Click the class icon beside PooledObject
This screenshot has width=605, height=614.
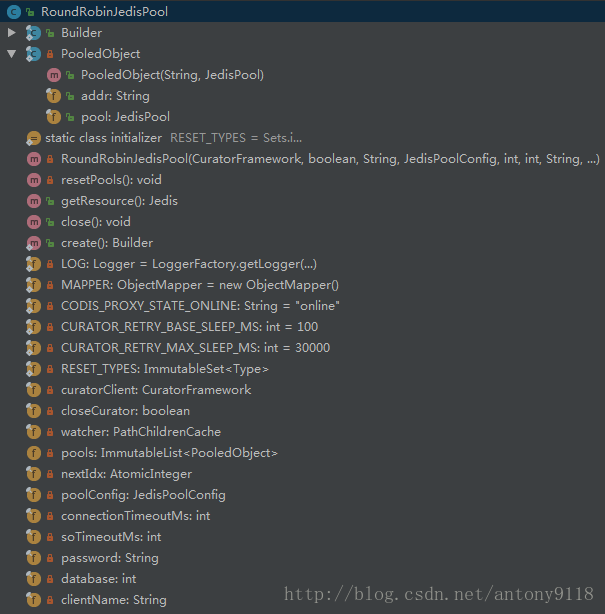[33, 54]
